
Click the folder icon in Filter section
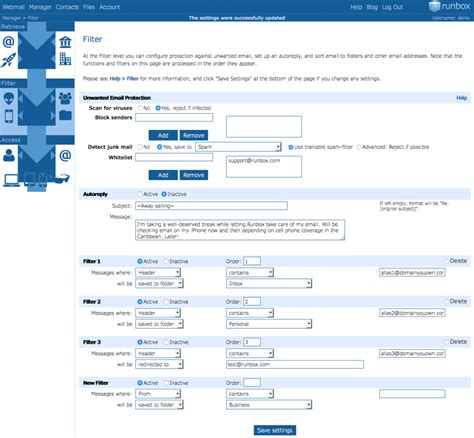(x=65, y=115)
